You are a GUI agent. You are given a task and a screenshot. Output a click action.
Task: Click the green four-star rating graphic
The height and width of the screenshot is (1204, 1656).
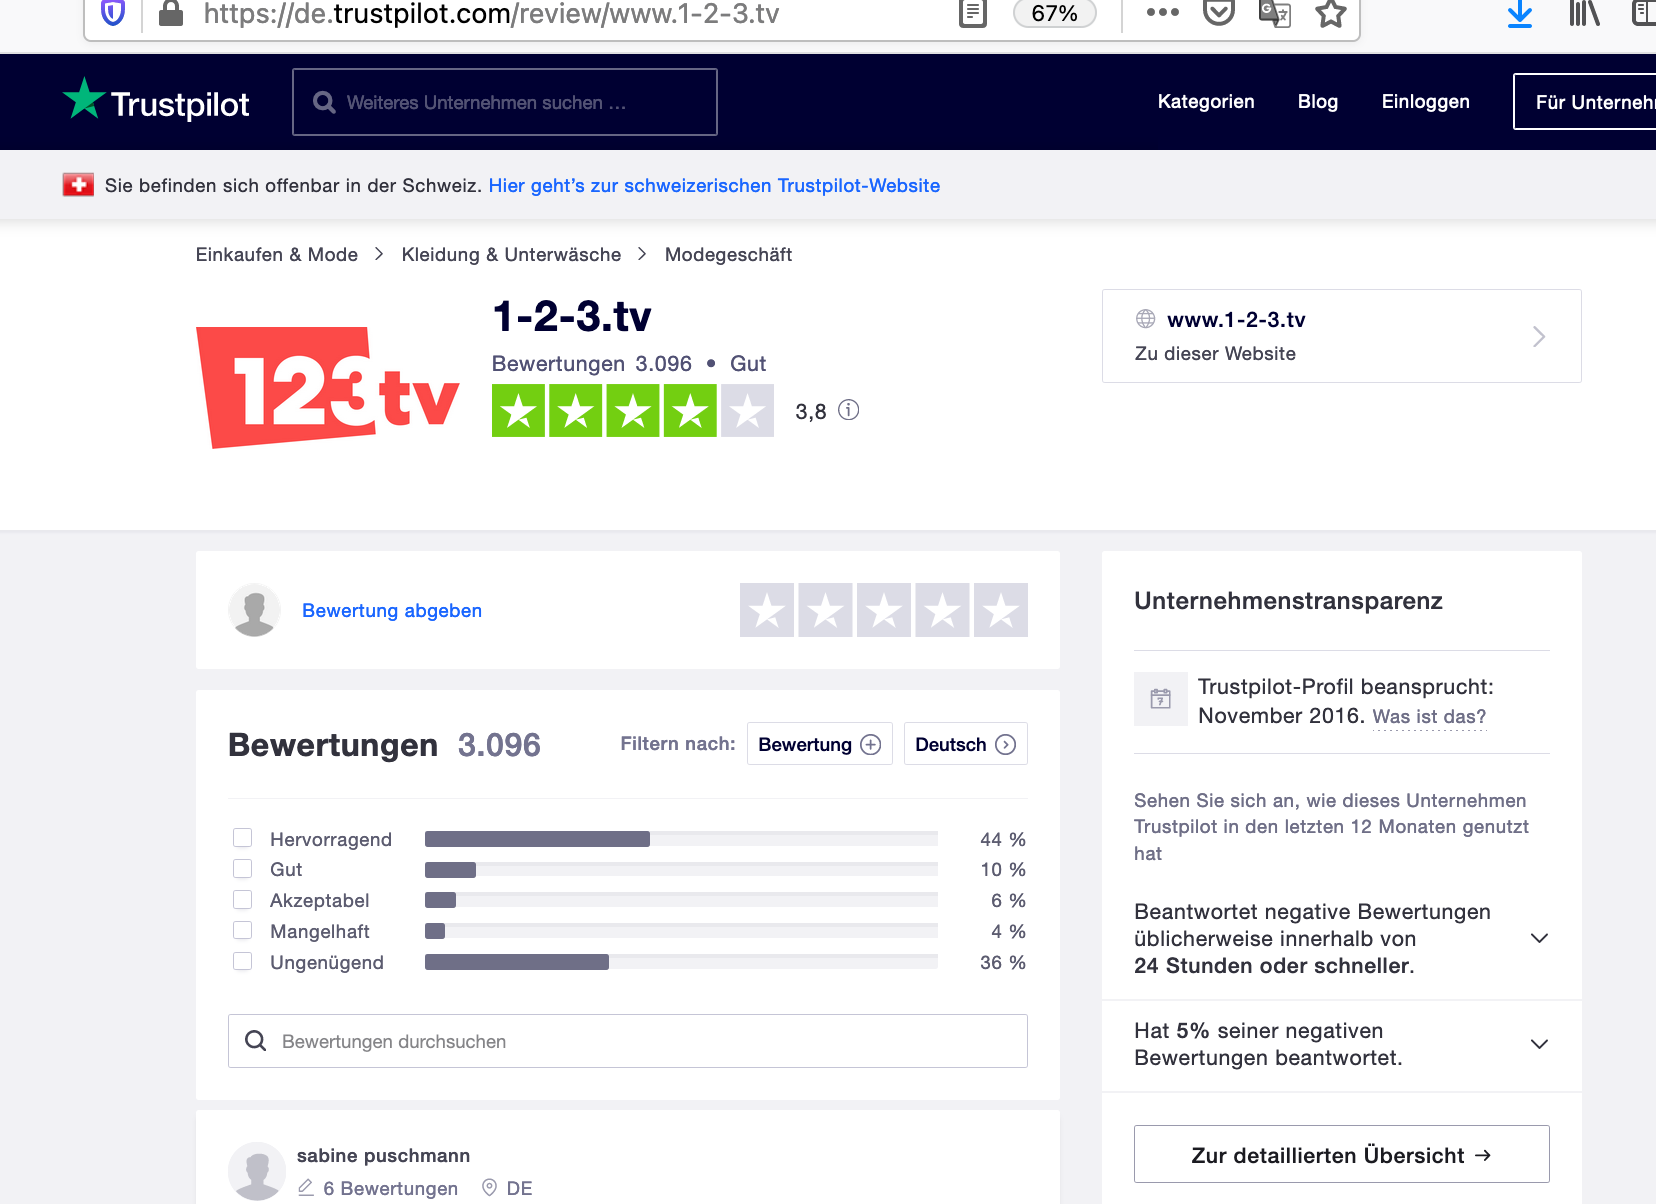click(x=633, y=410)
